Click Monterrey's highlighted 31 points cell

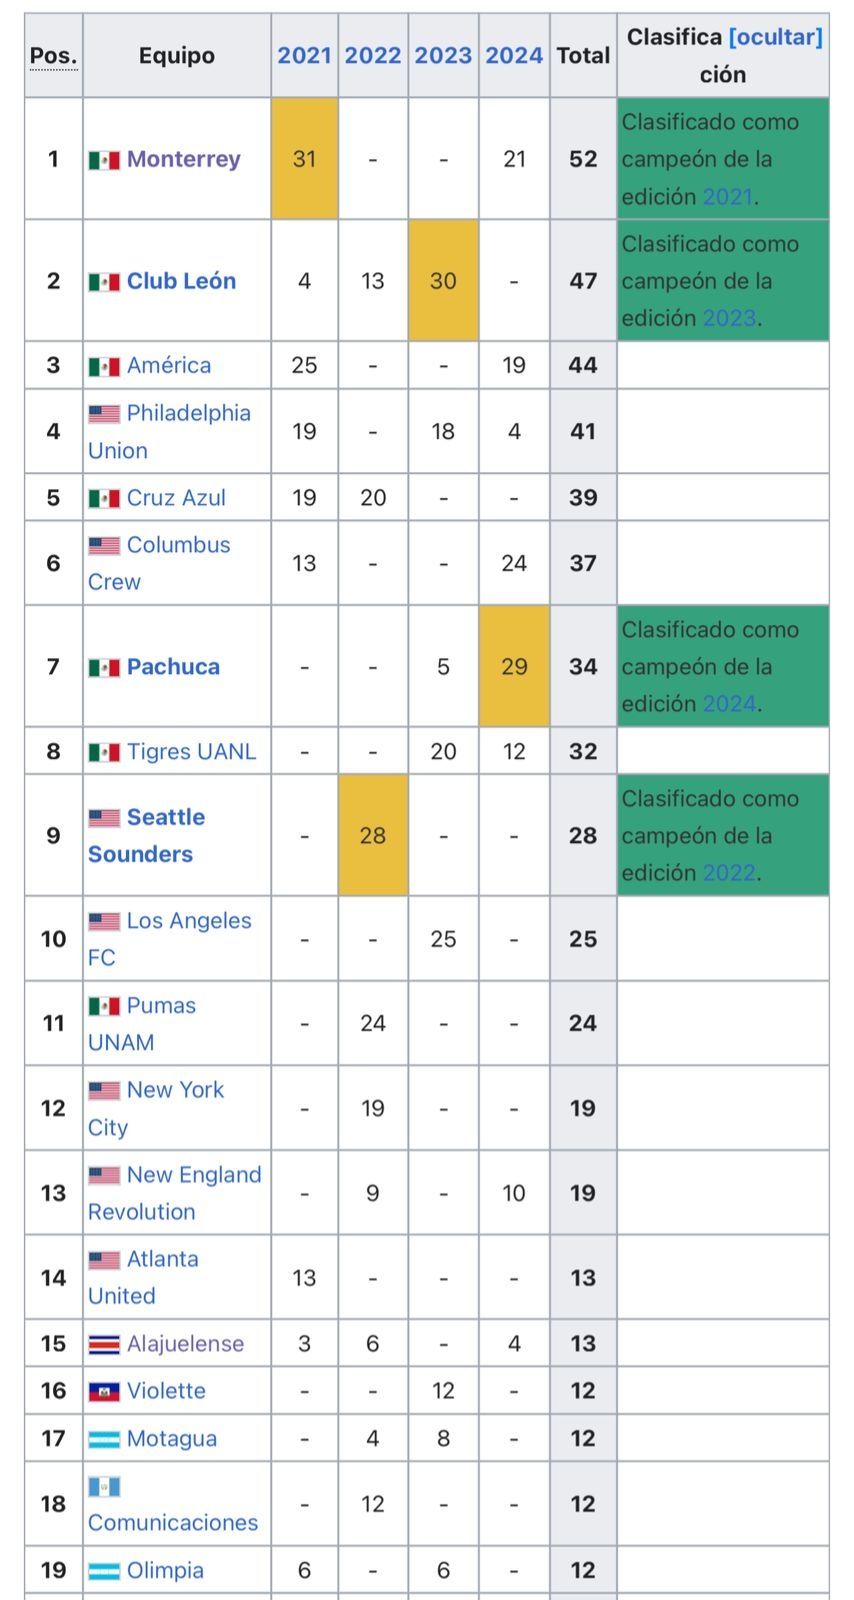tap(304, 159)
